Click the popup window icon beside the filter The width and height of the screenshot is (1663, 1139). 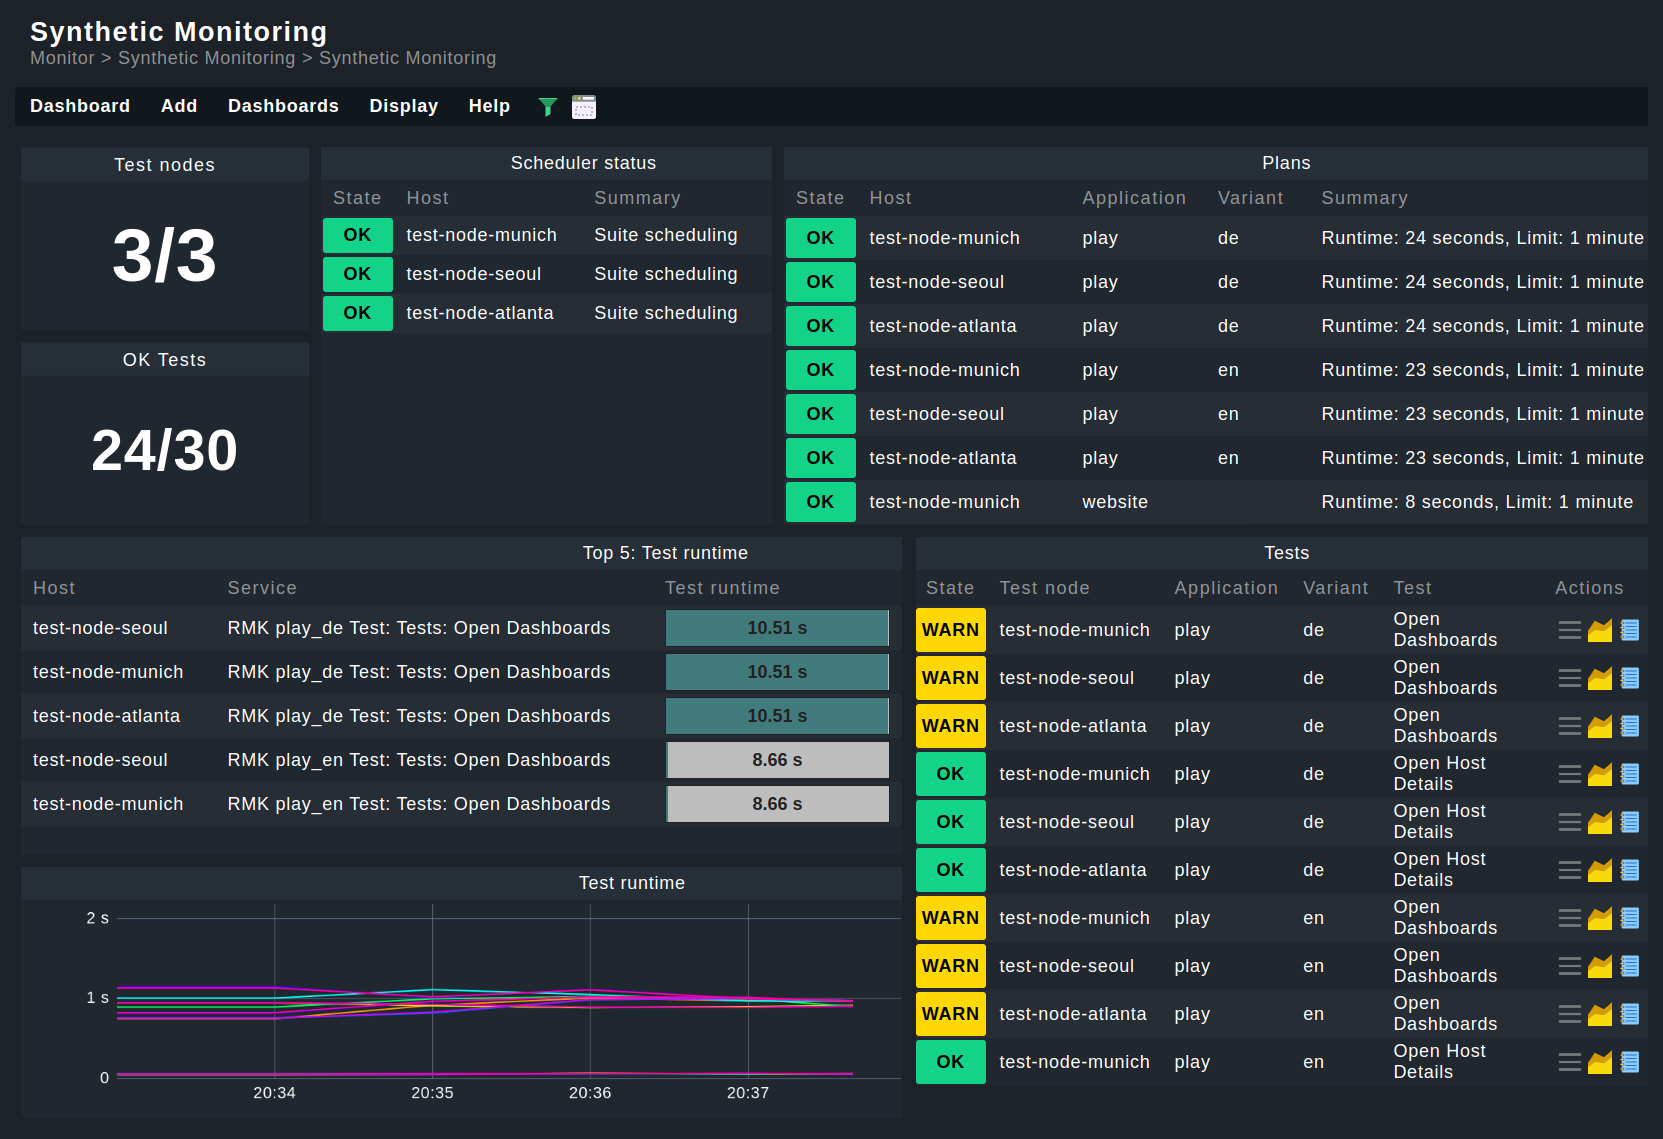pyautogui.click(x=584, y=106)
